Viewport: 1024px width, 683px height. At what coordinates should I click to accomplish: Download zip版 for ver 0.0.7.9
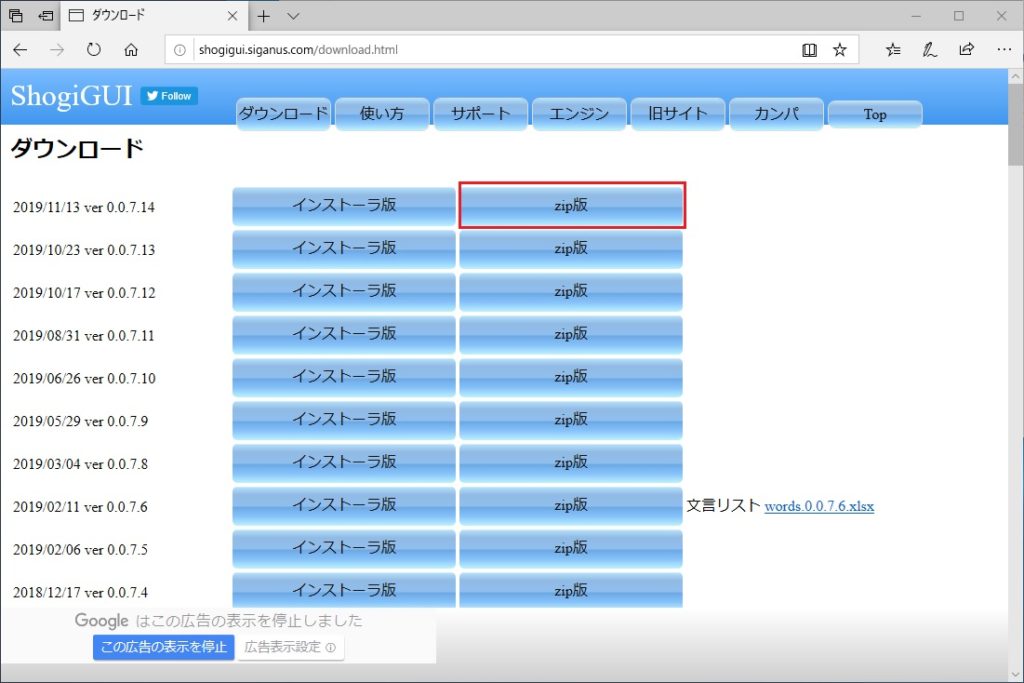click(x=571, y=419)
